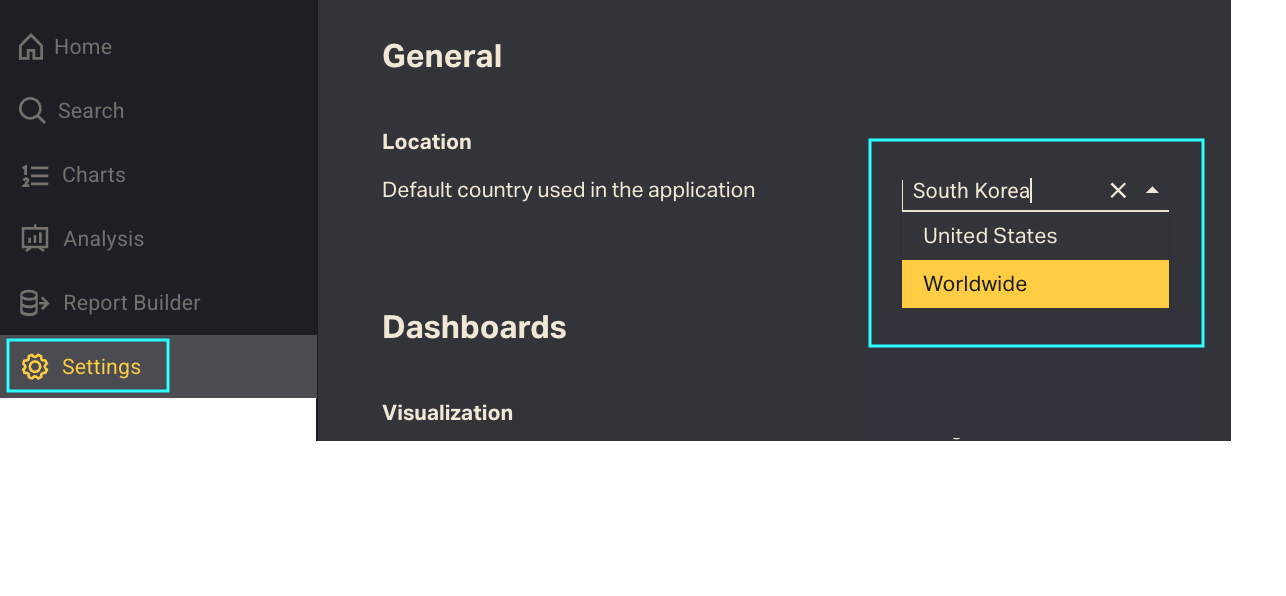Click the Search magnifying glass icon

(32, 111)
